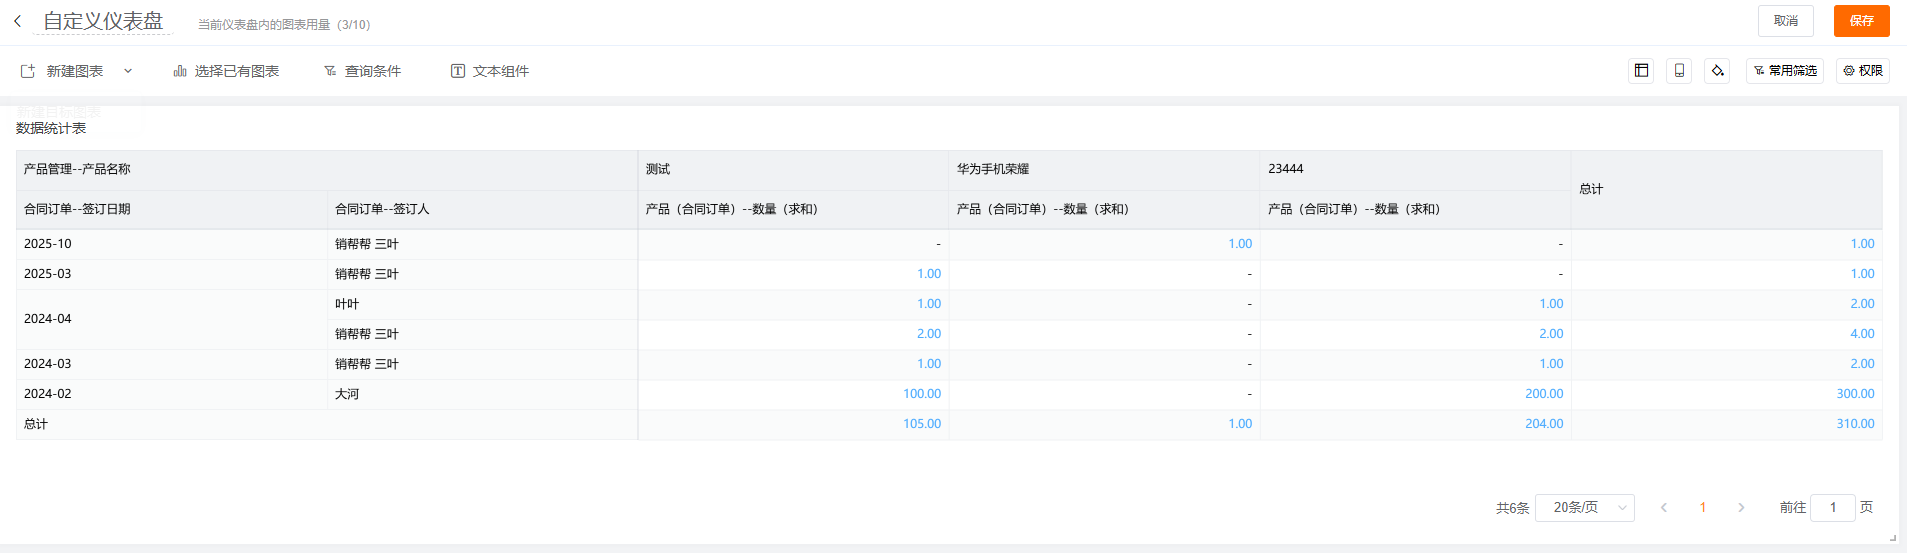Viewport: 1907px width, 553px height.
Task: Open 权限 permission settings
Action: (1862, 71)
